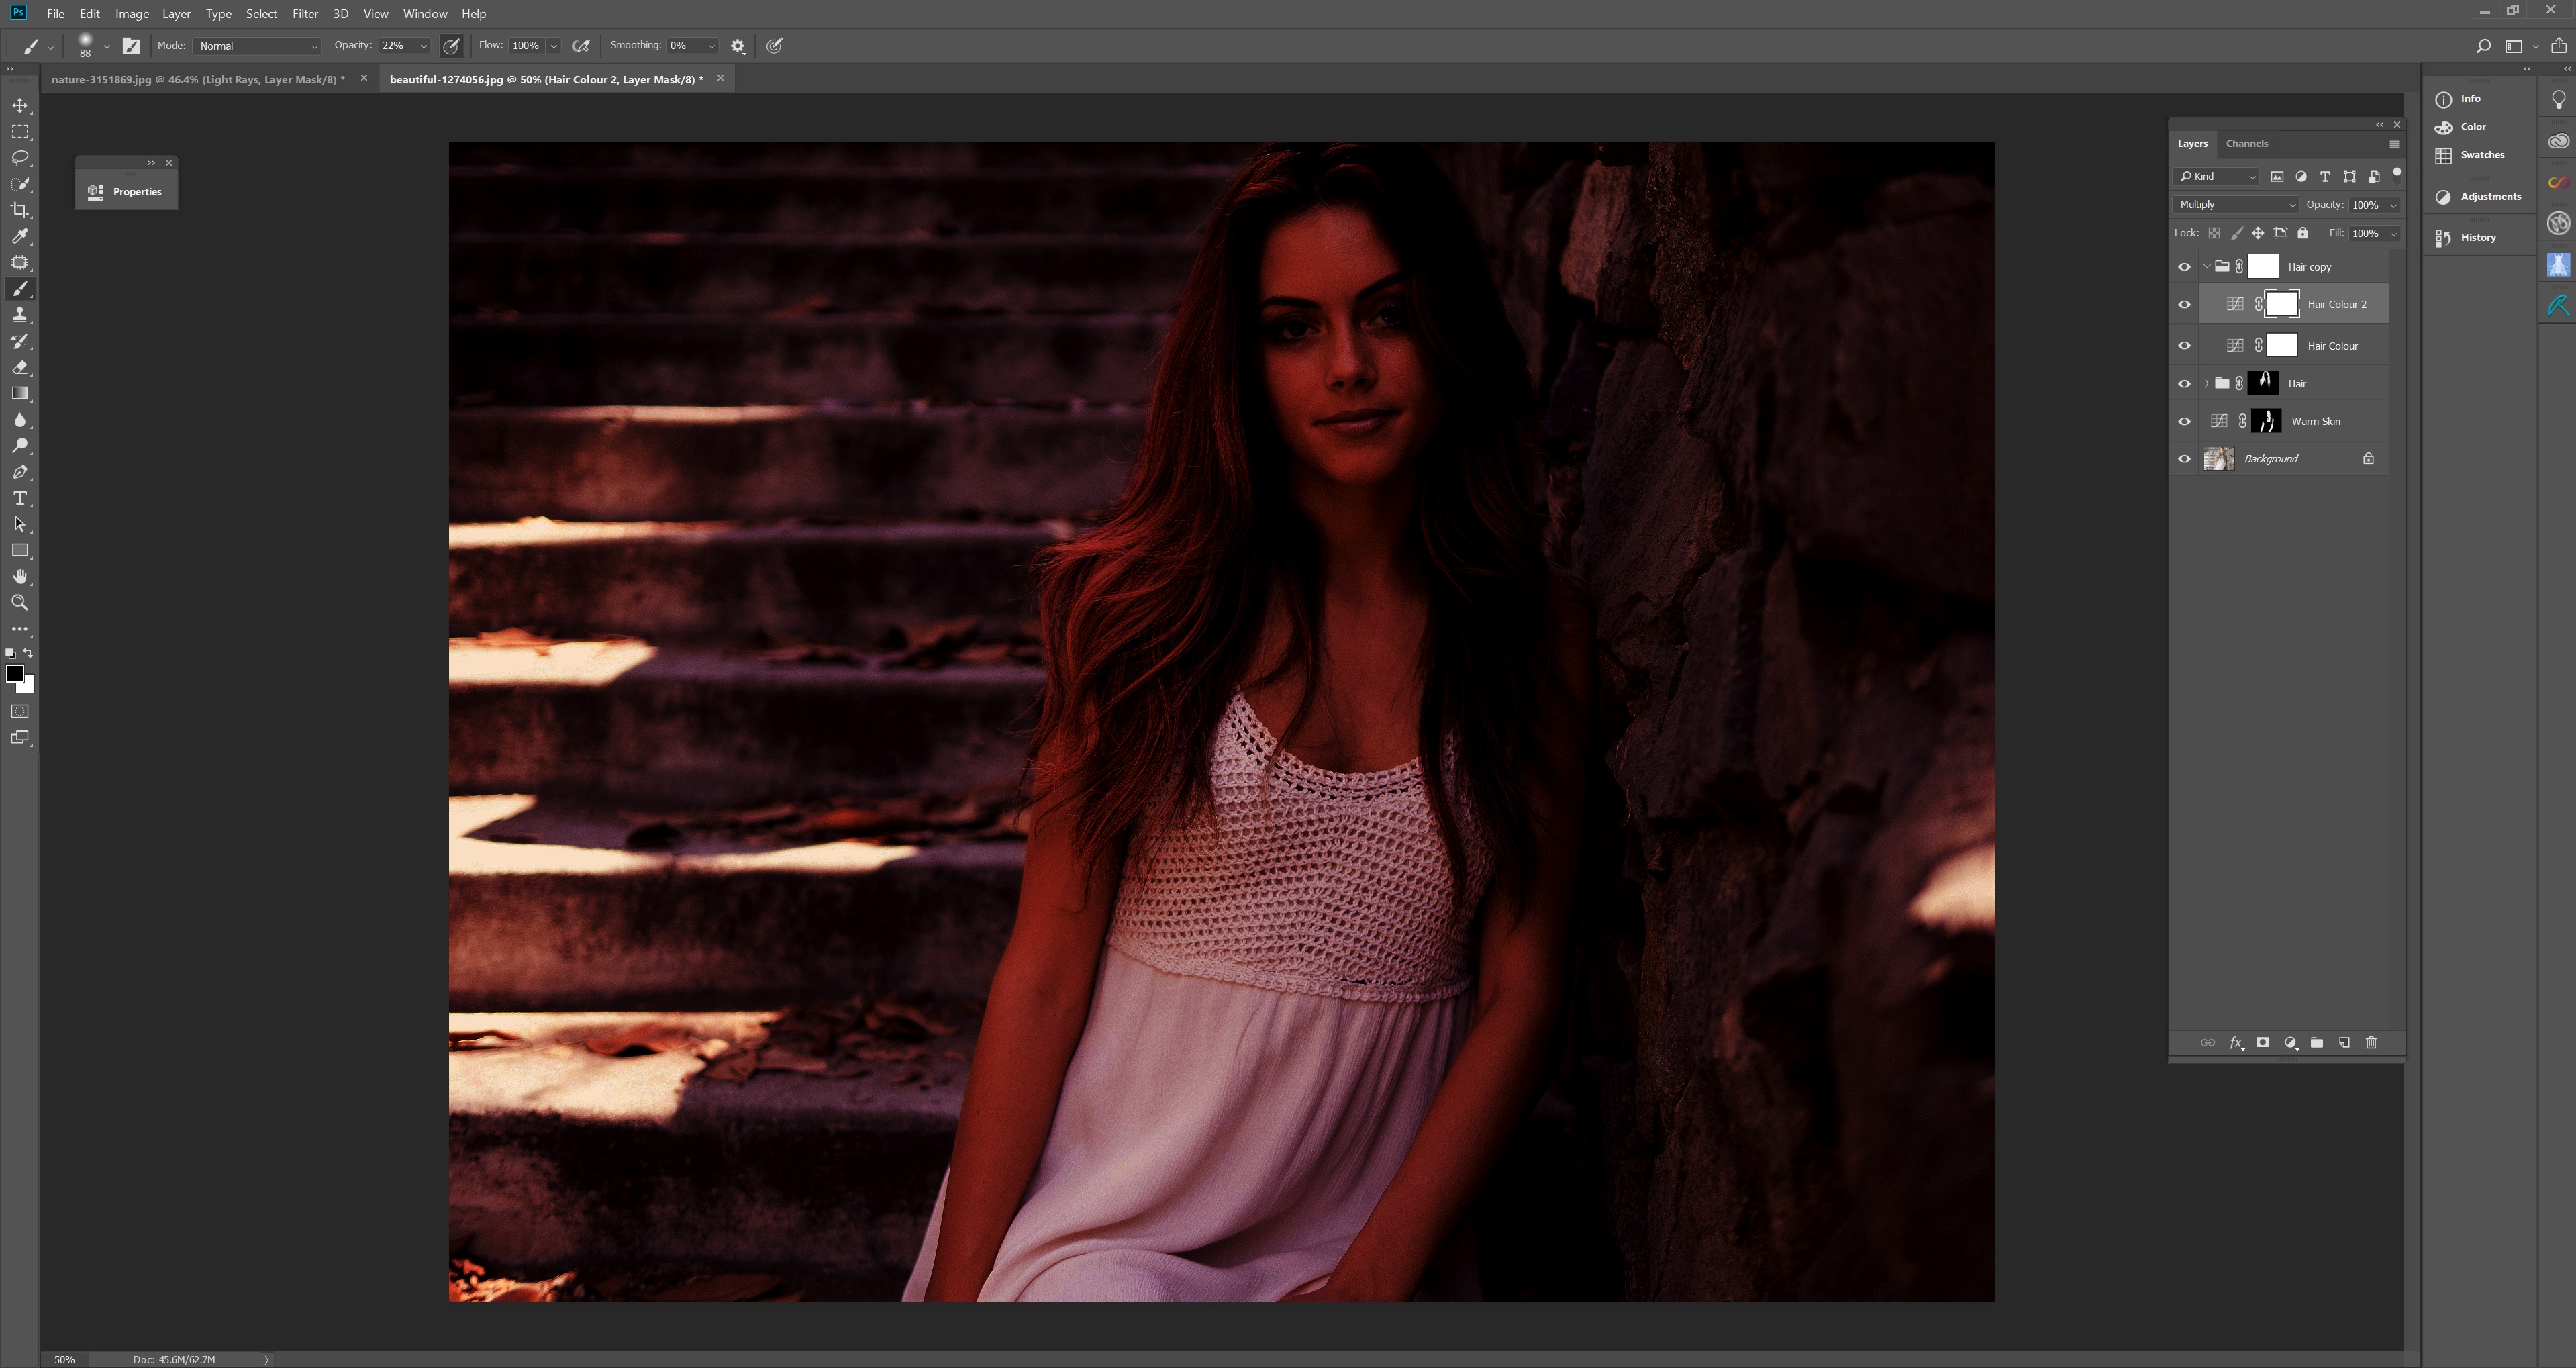
Task: Hide the Warm Skin layer
Action: point(2185,421)
